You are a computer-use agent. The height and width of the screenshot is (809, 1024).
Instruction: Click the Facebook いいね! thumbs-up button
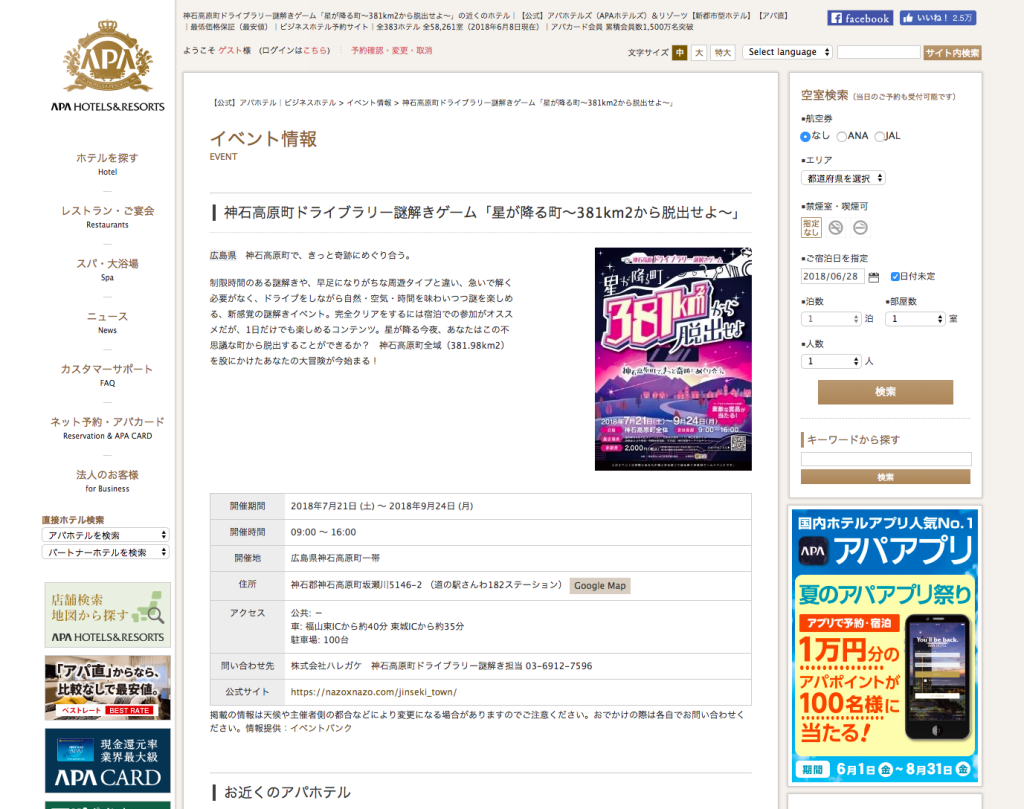(x=937, y=18)
